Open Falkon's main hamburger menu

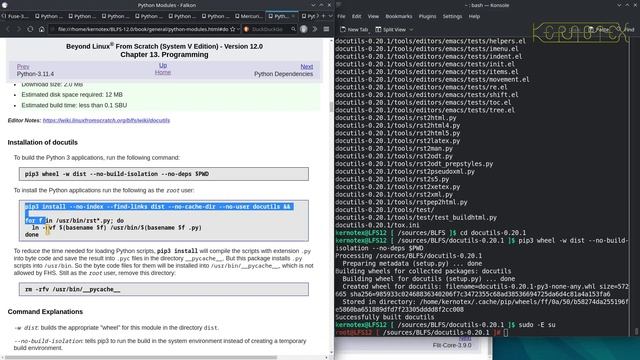coord(326,29)
